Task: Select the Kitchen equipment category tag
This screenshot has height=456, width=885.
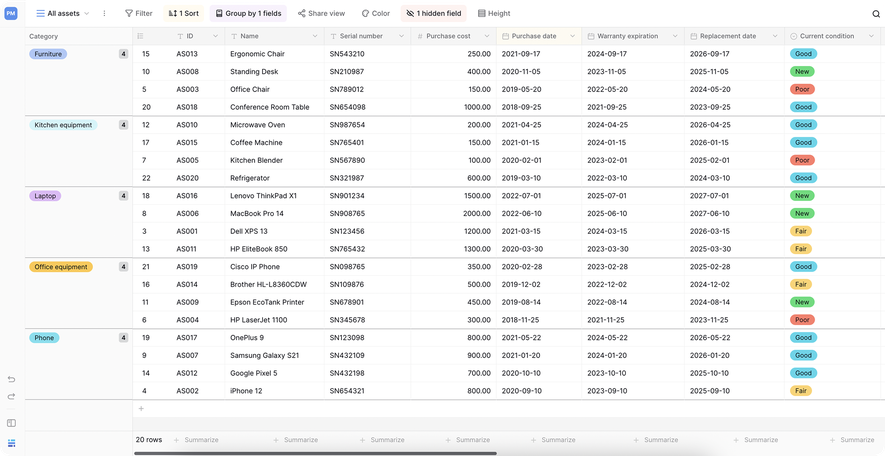Action: pyautogui.click(x=63, y=125)
